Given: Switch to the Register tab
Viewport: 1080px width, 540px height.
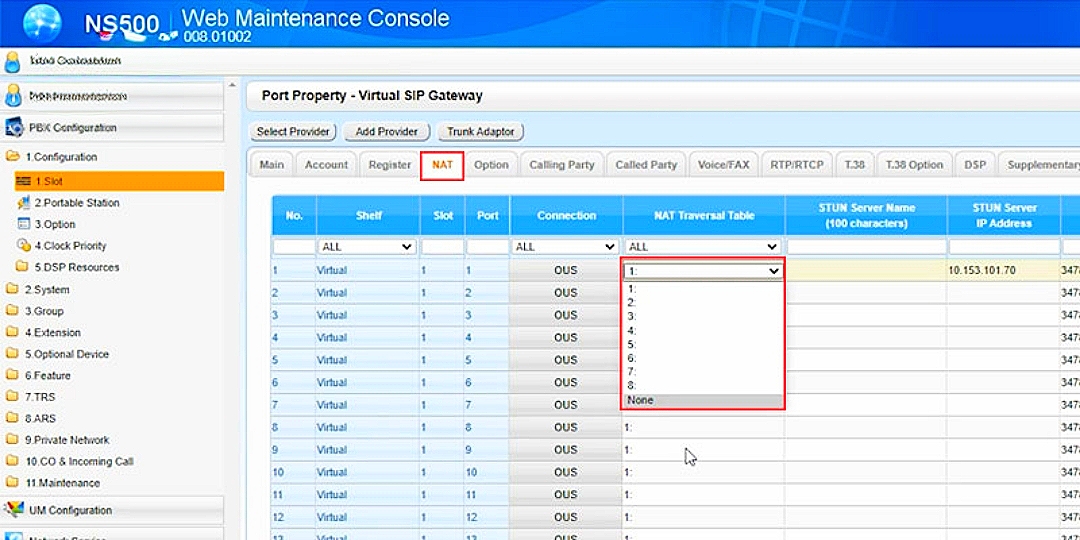Looking at the screenshot, I should (x=389, y=165).
